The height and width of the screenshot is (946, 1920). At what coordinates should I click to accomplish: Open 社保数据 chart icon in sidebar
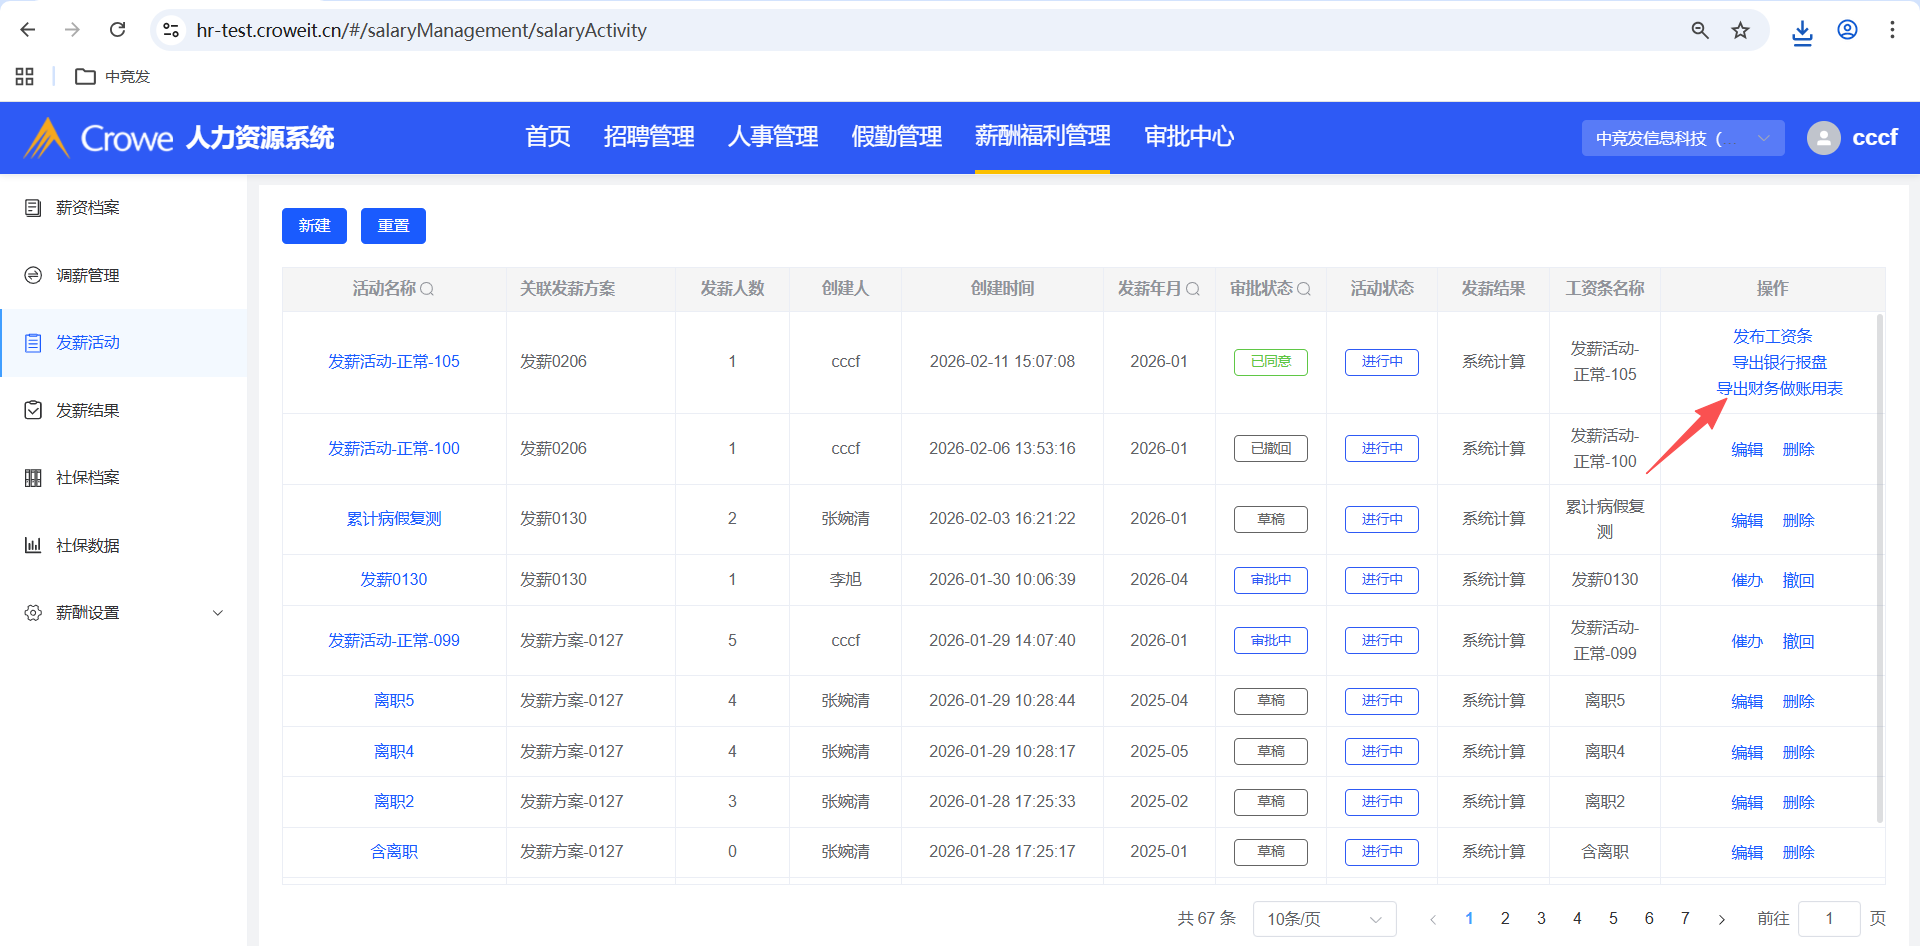[33, 545]
